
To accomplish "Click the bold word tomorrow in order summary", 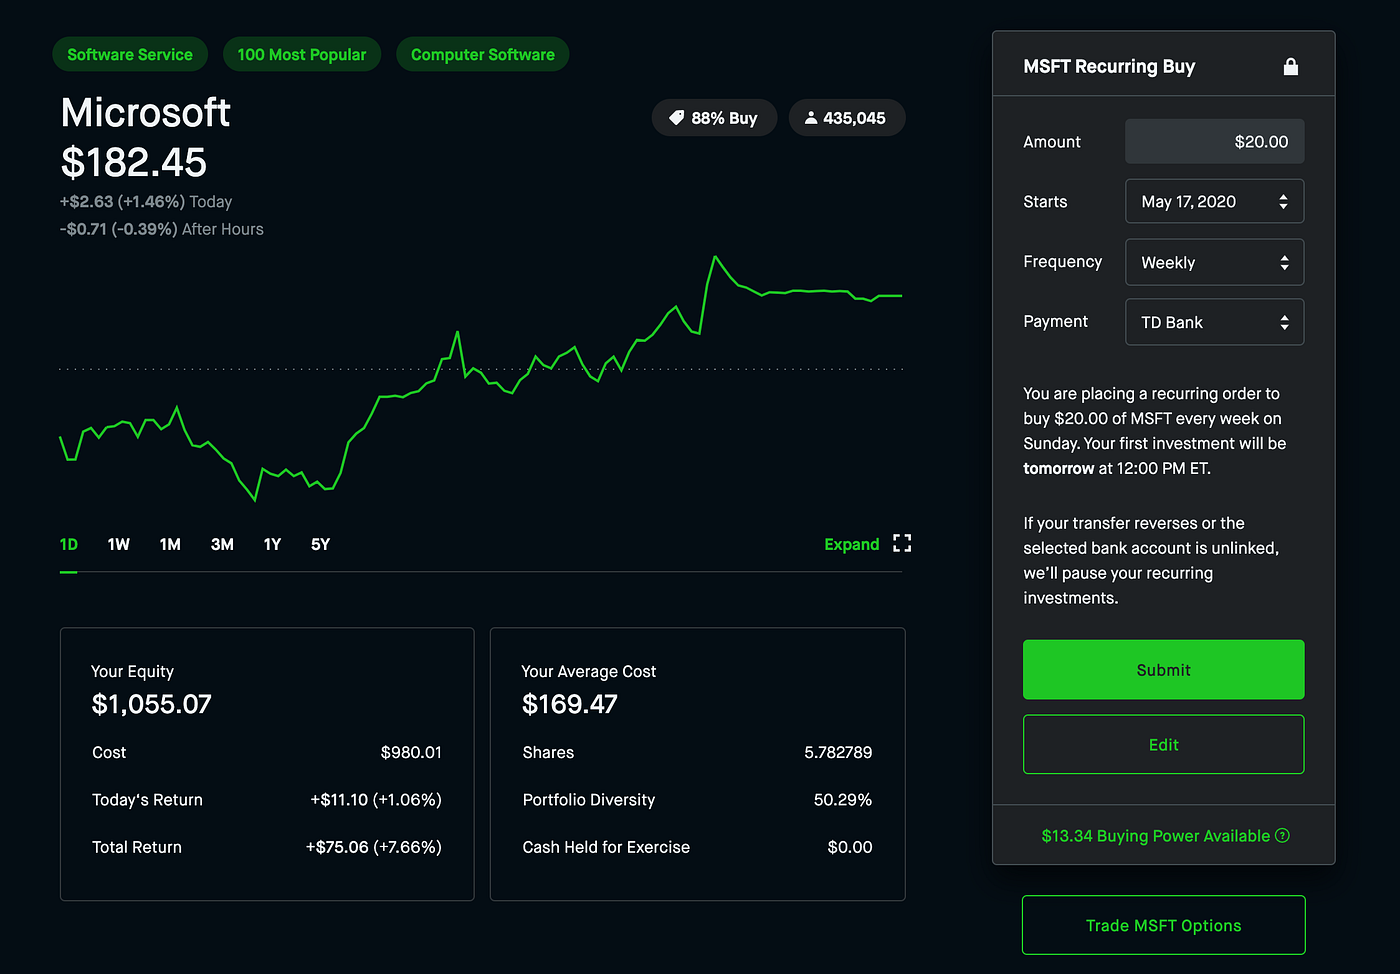I will [1059, 468].
